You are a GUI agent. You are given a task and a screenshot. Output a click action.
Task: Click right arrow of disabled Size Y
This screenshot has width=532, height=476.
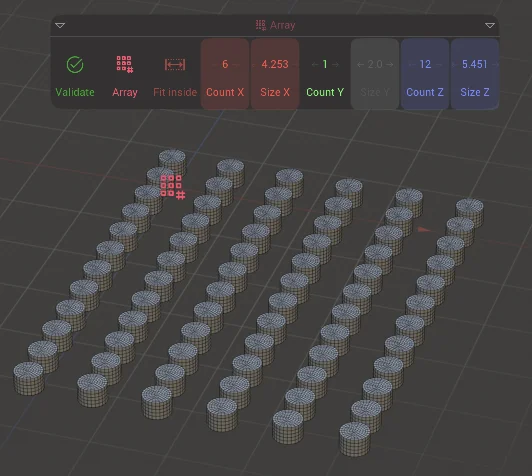[390, 64]
